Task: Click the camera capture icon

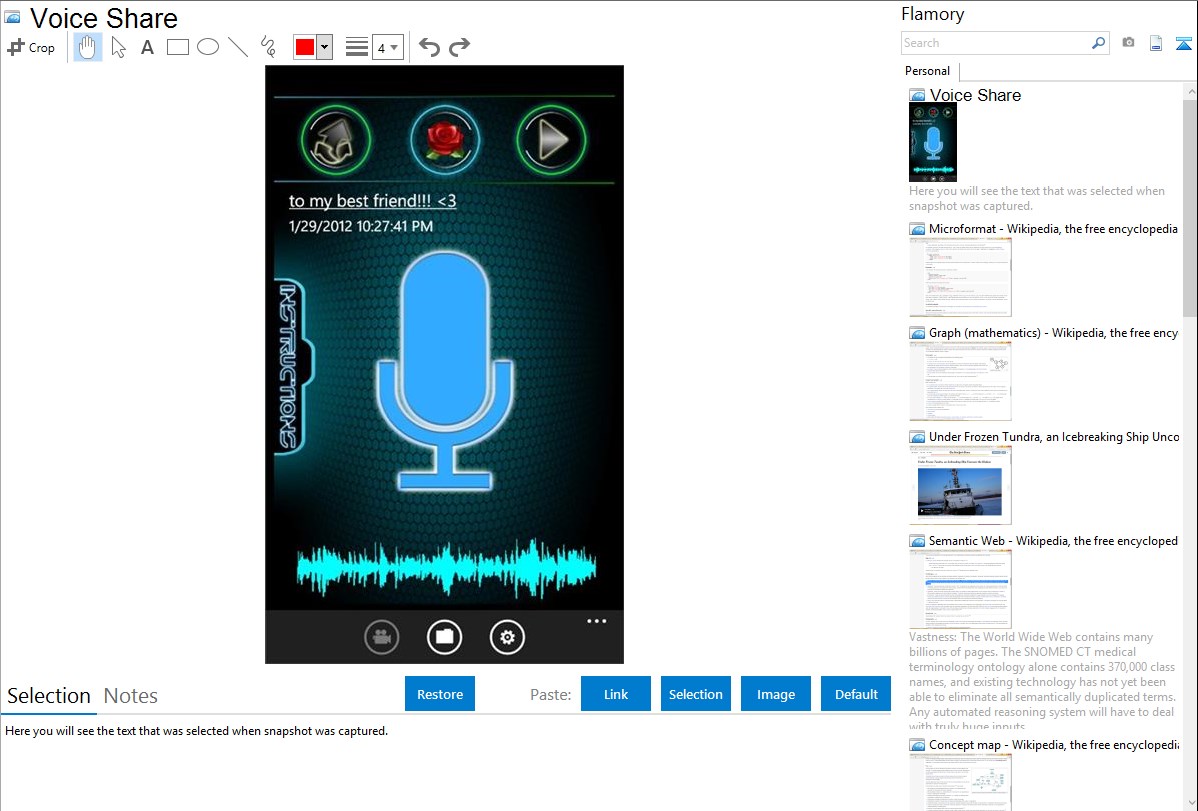Action: pyautogui.click(x=1128, y=43)
